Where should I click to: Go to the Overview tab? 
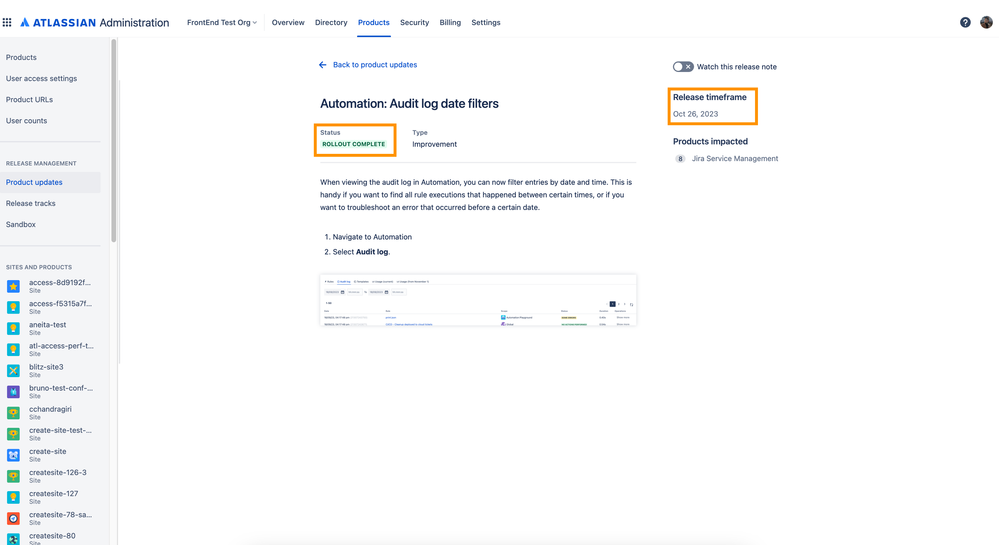tap(288, 22)
